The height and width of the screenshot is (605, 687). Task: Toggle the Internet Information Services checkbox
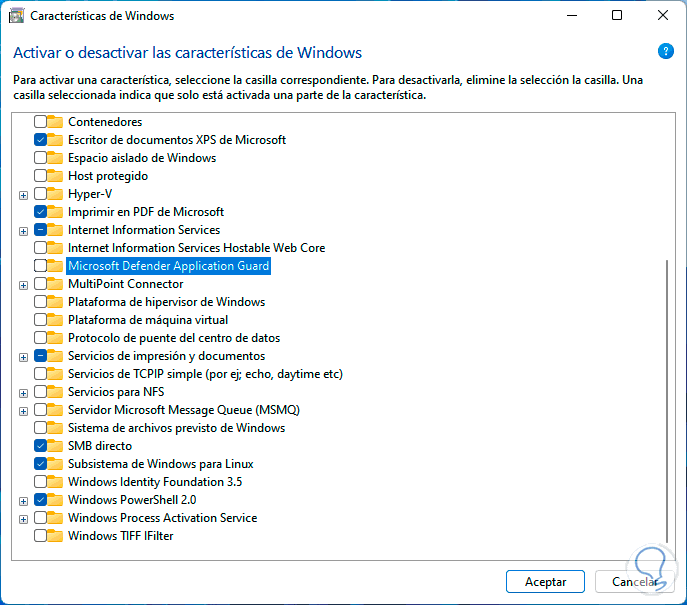40,230
